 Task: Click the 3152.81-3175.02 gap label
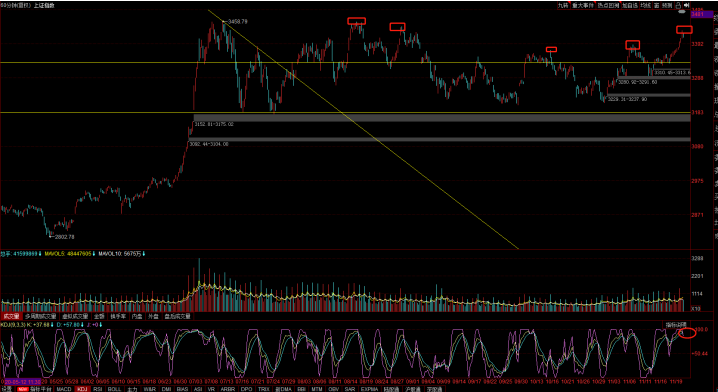[x=214, y=124]
